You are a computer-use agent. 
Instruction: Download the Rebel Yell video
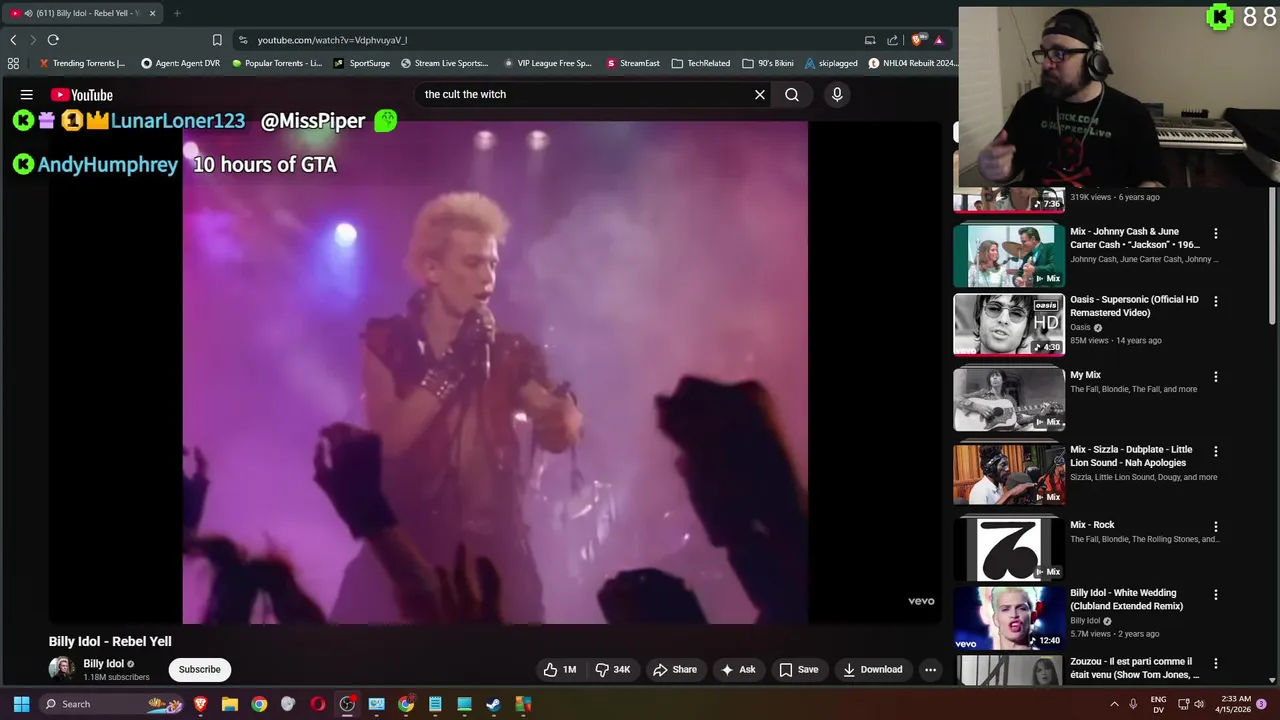click(873, 670)
